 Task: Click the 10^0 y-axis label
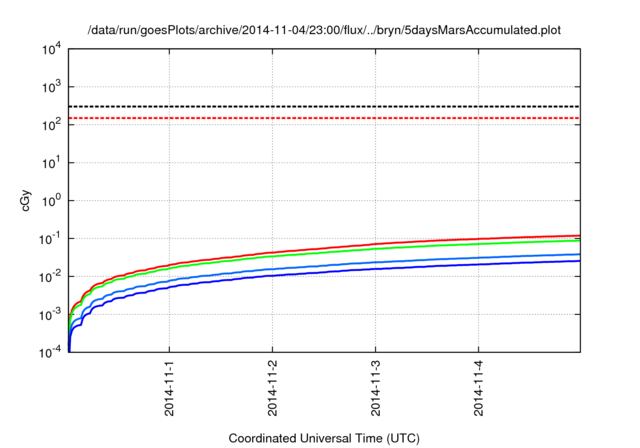(52, 200)
